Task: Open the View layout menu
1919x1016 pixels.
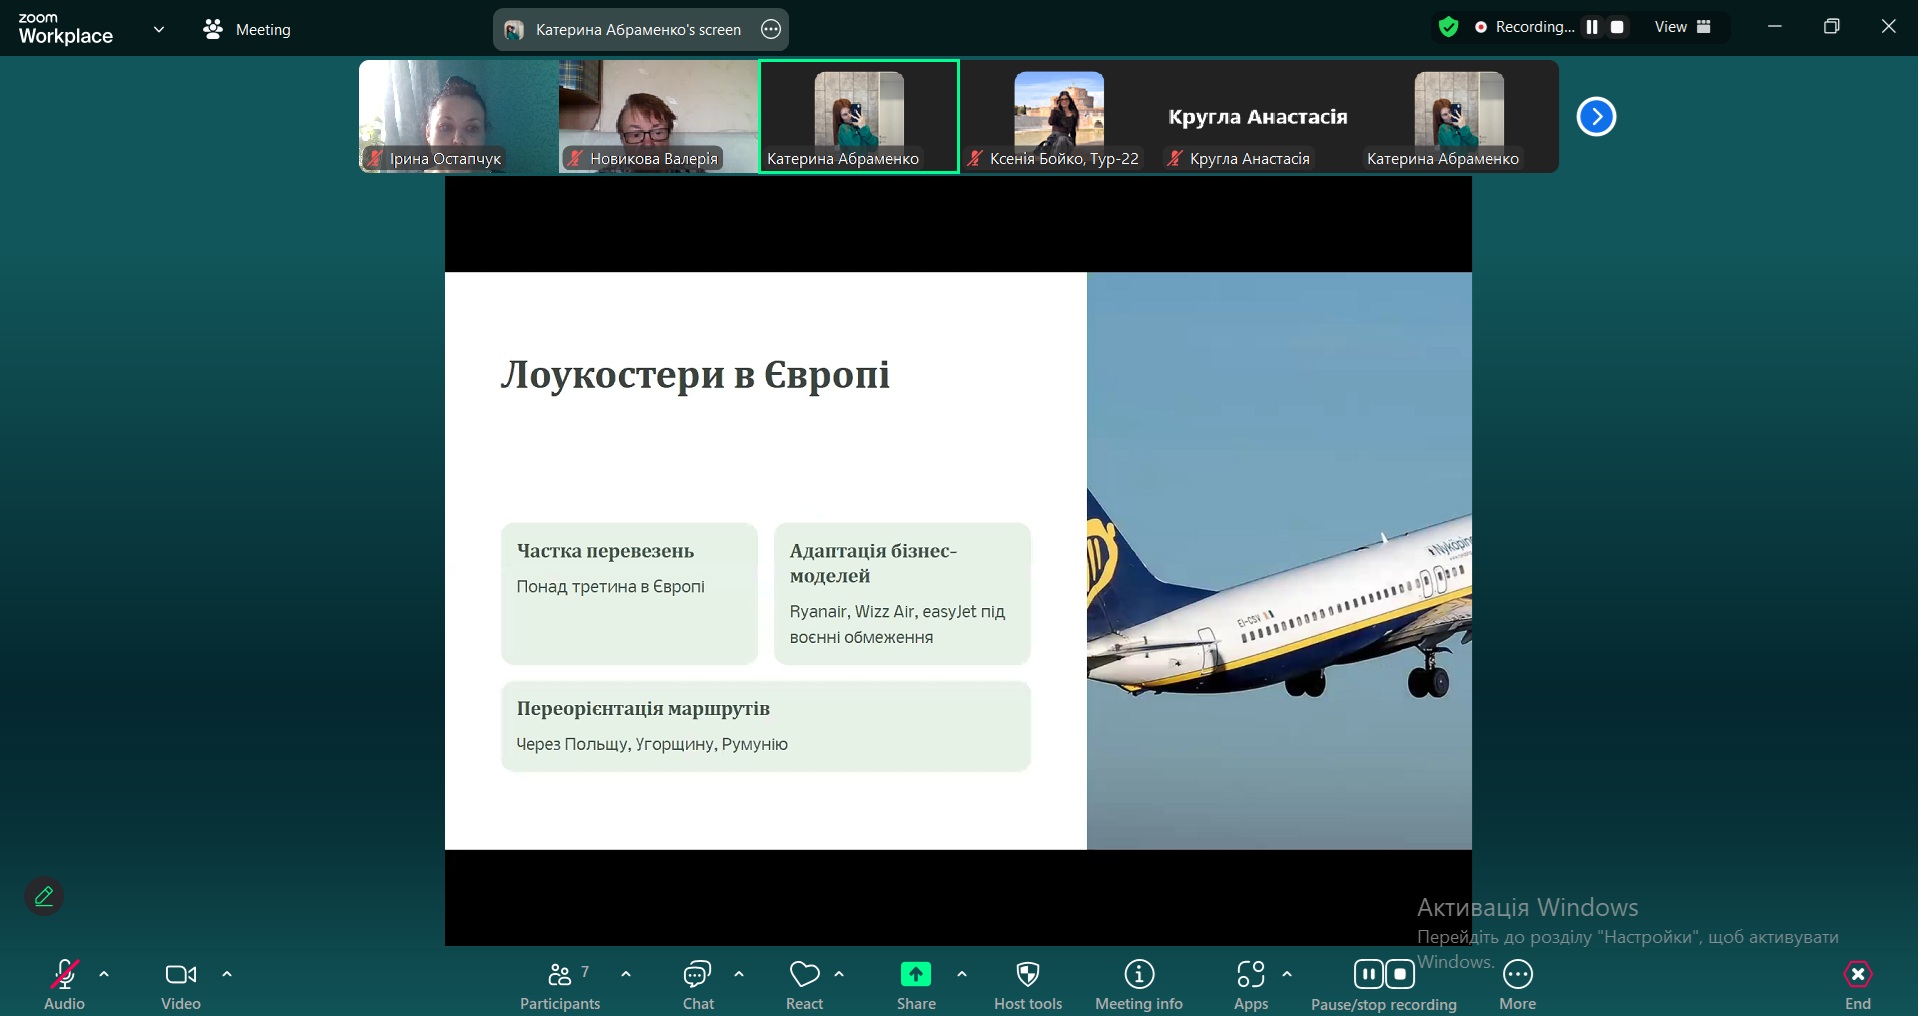Action: [x=1683, y=27]
